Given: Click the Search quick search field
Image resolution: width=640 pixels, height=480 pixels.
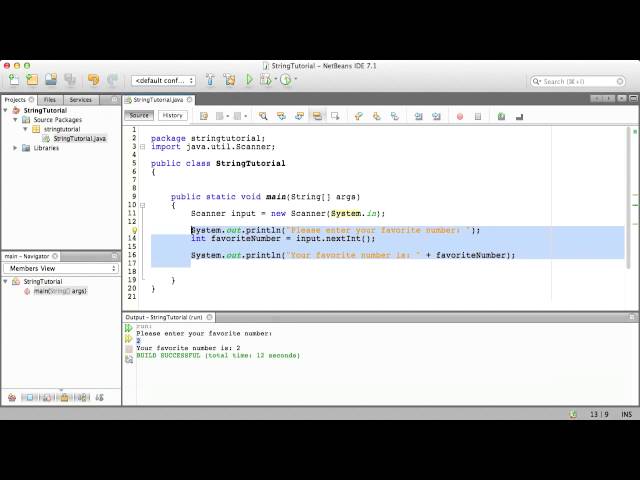Looking at the screenshot, I should coord(578,82).
